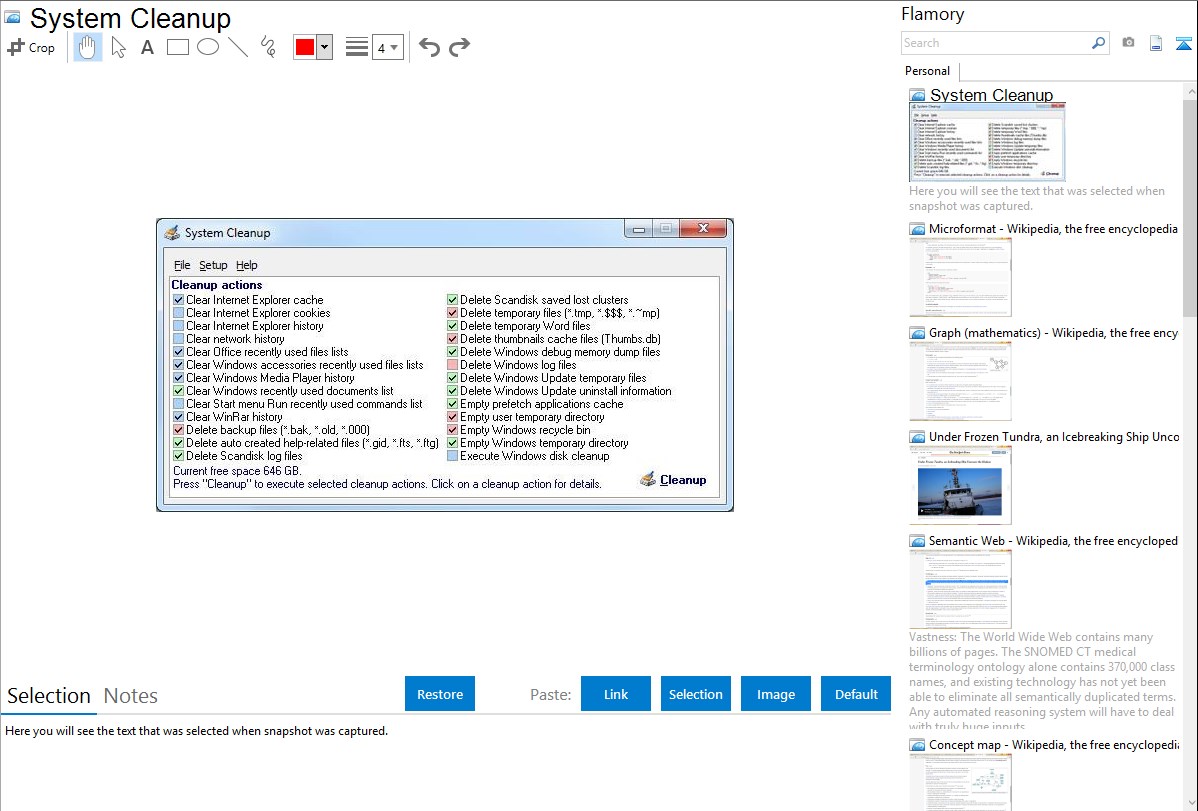Click the Selection paste button
Image resolution: width=1198 pixels, height=811 pixels.
(695, 694)
